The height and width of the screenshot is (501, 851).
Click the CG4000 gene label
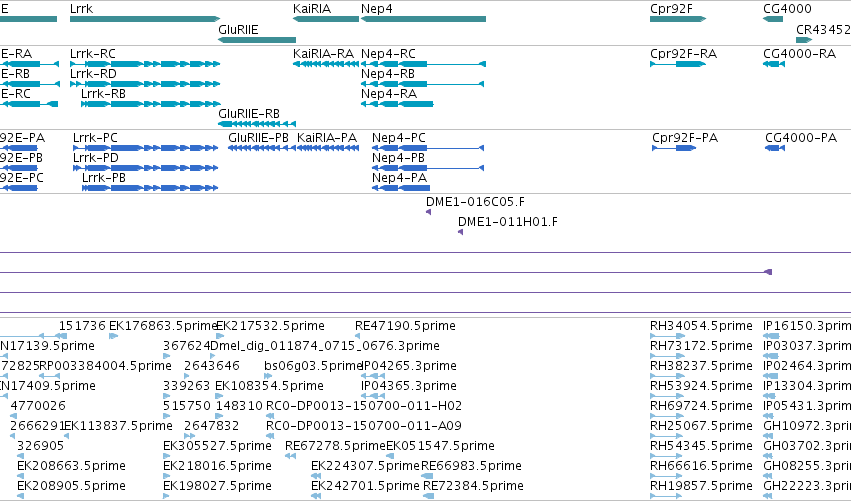click(787, 9)
